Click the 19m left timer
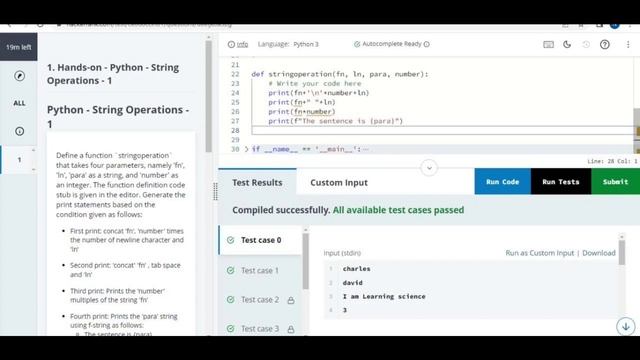Image resolution: width=640 pixels, height=360 pixels. click(x=18, y=47)
